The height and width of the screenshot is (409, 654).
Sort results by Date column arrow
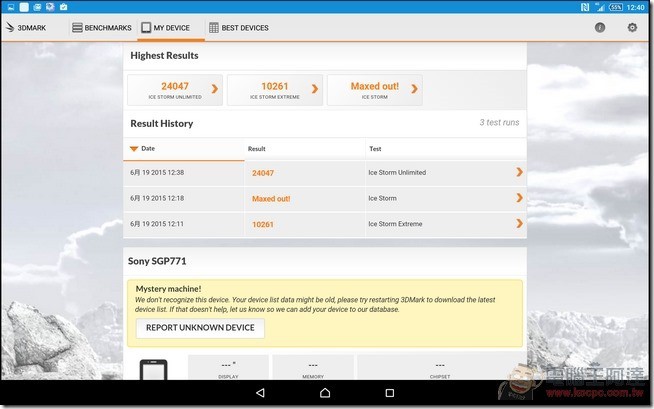tap(134, 148)
